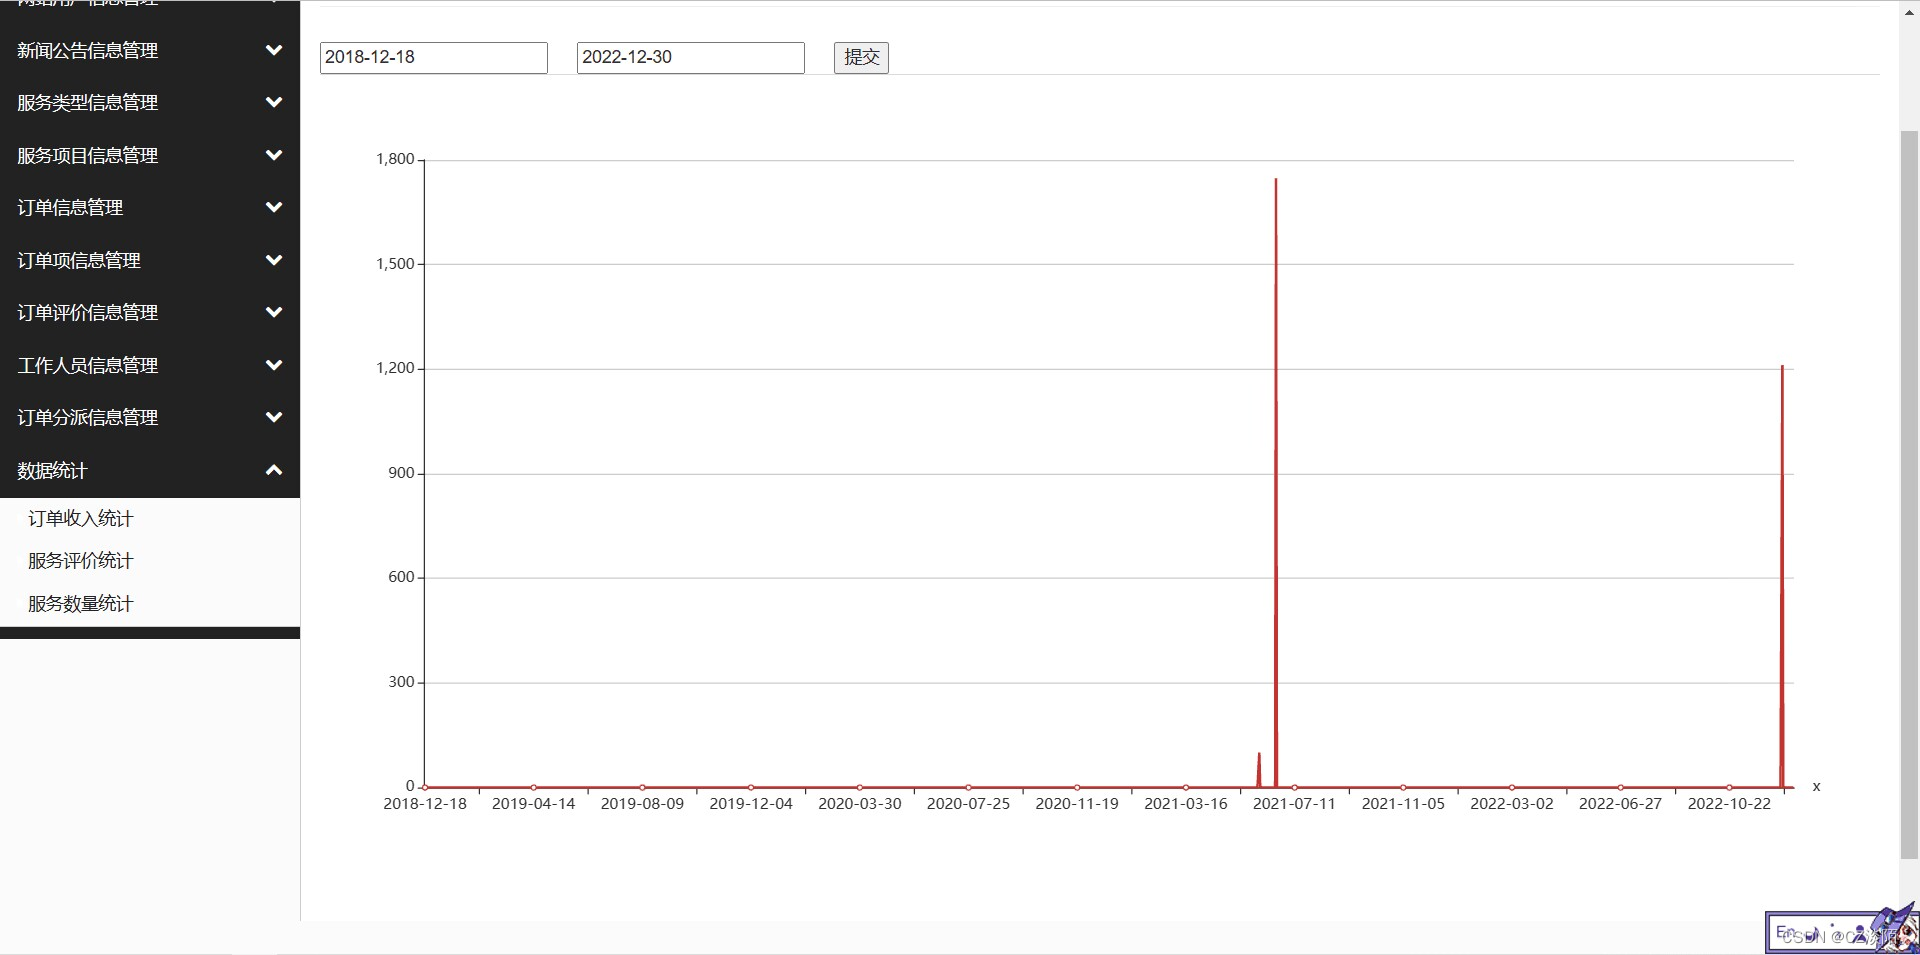Image resolution: width=1920 pixels, height=955 pixels.
Task: Click x-axis label 2019-04-14
Action: click(x=534, y=804)
